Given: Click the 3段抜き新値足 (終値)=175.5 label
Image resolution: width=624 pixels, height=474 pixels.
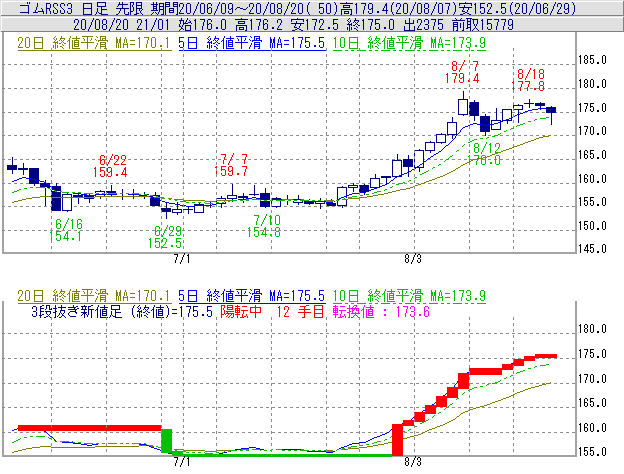Looking at the screenshot, I should point(122,312).
